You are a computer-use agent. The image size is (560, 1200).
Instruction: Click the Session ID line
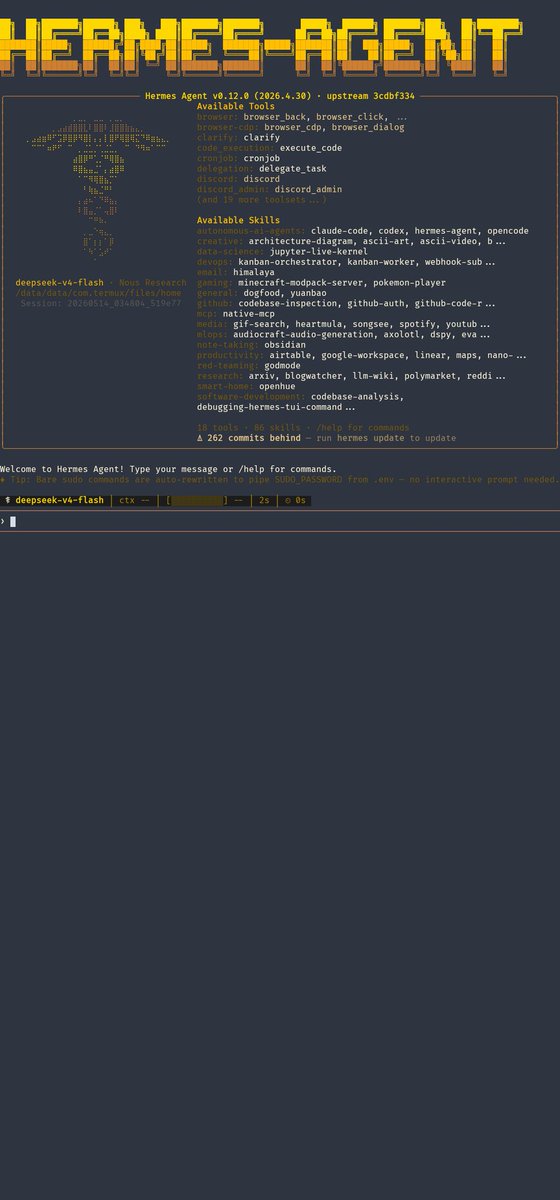[100, 303]
